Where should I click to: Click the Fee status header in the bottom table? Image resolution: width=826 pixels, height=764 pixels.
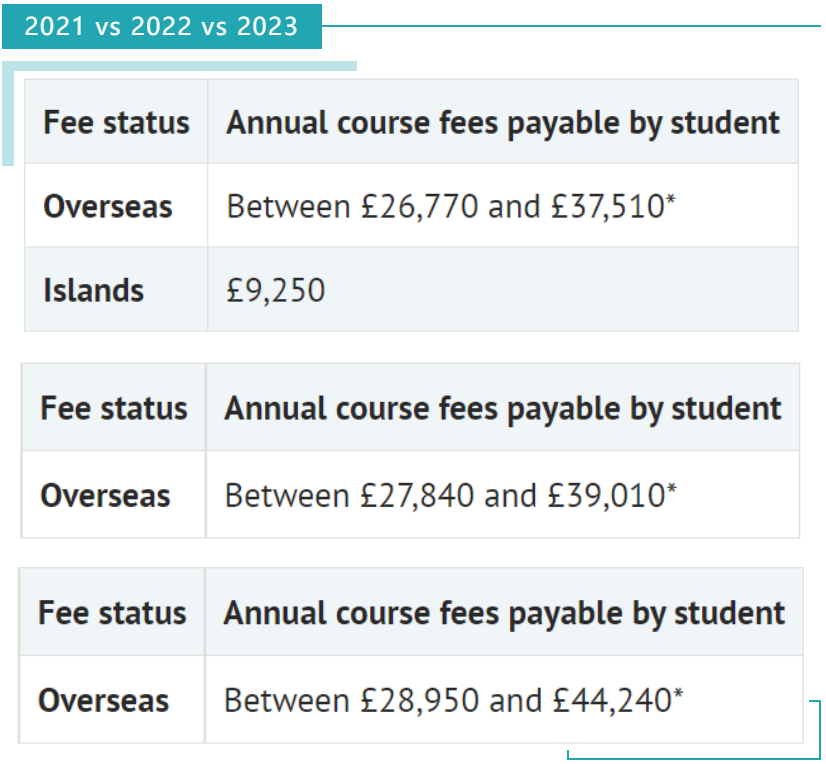coord(112,612)
